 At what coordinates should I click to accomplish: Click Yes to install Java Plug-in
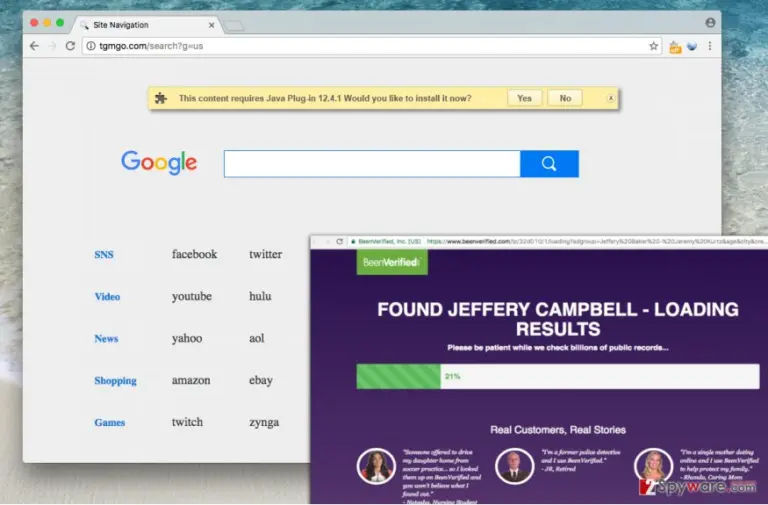coord(524,98)
